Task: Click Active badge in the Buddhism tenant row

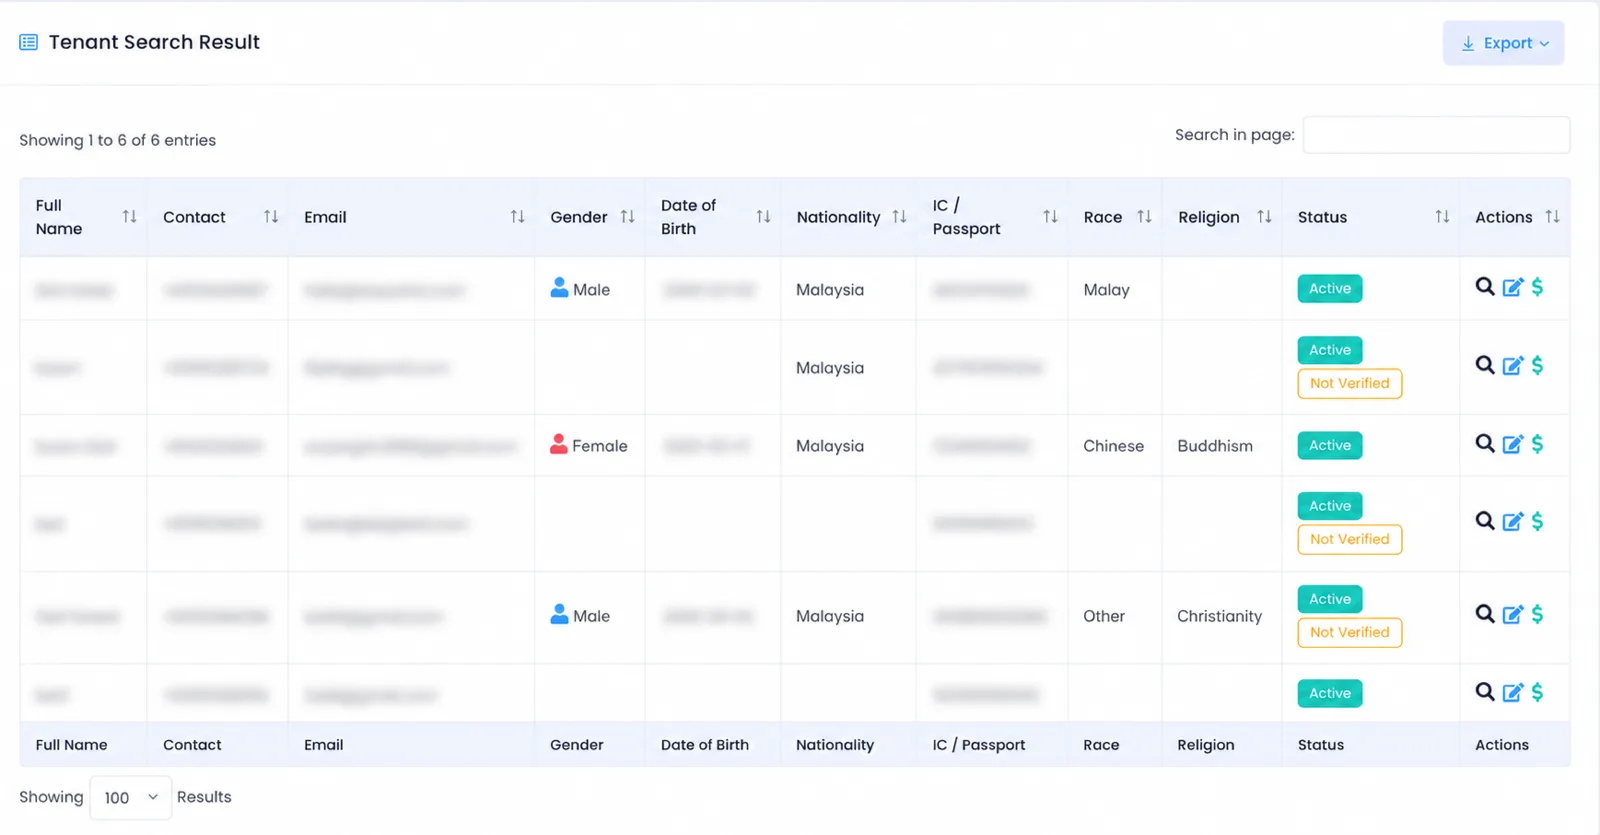Action: point(1330,445)
